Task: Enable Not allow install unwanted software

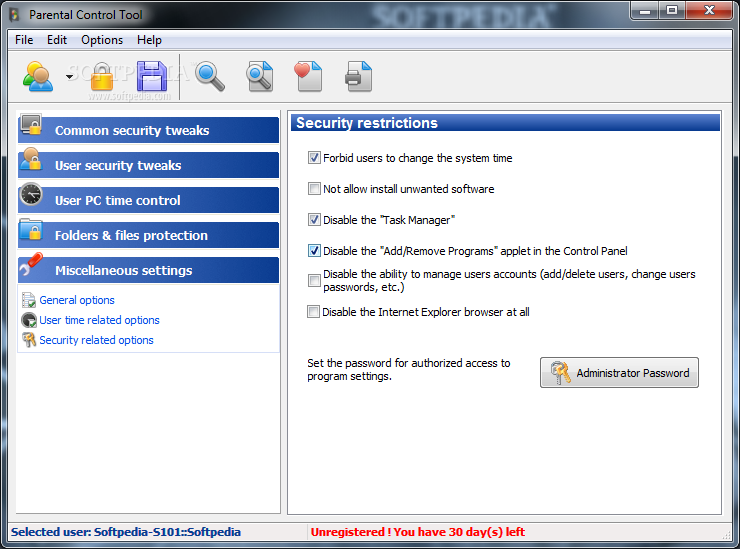Action: point(314,189)
